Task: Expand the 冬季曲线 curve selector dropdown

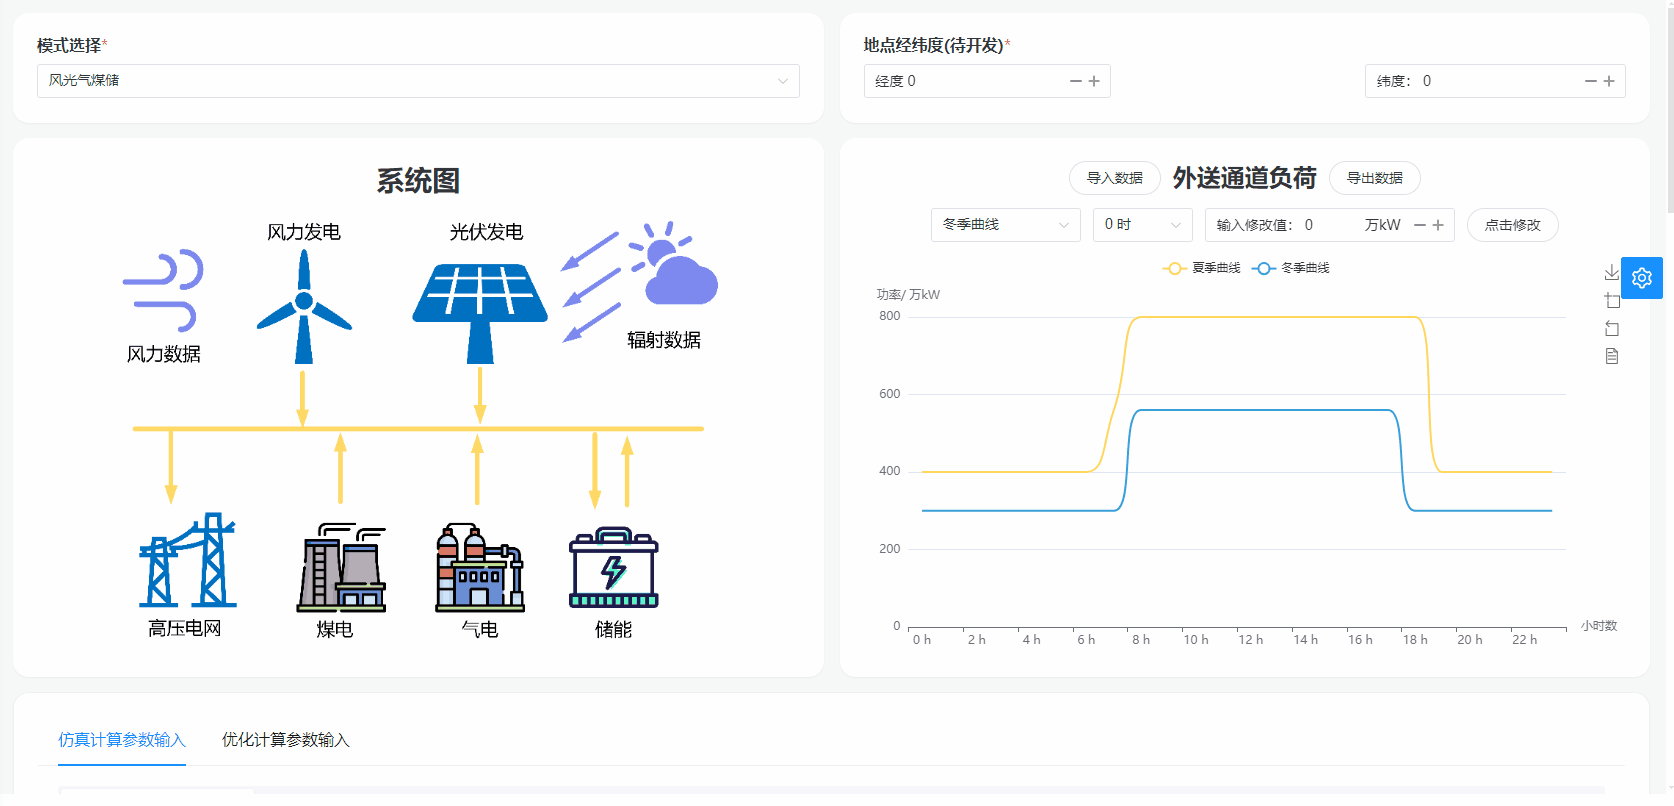Action: pos(1005,225)
